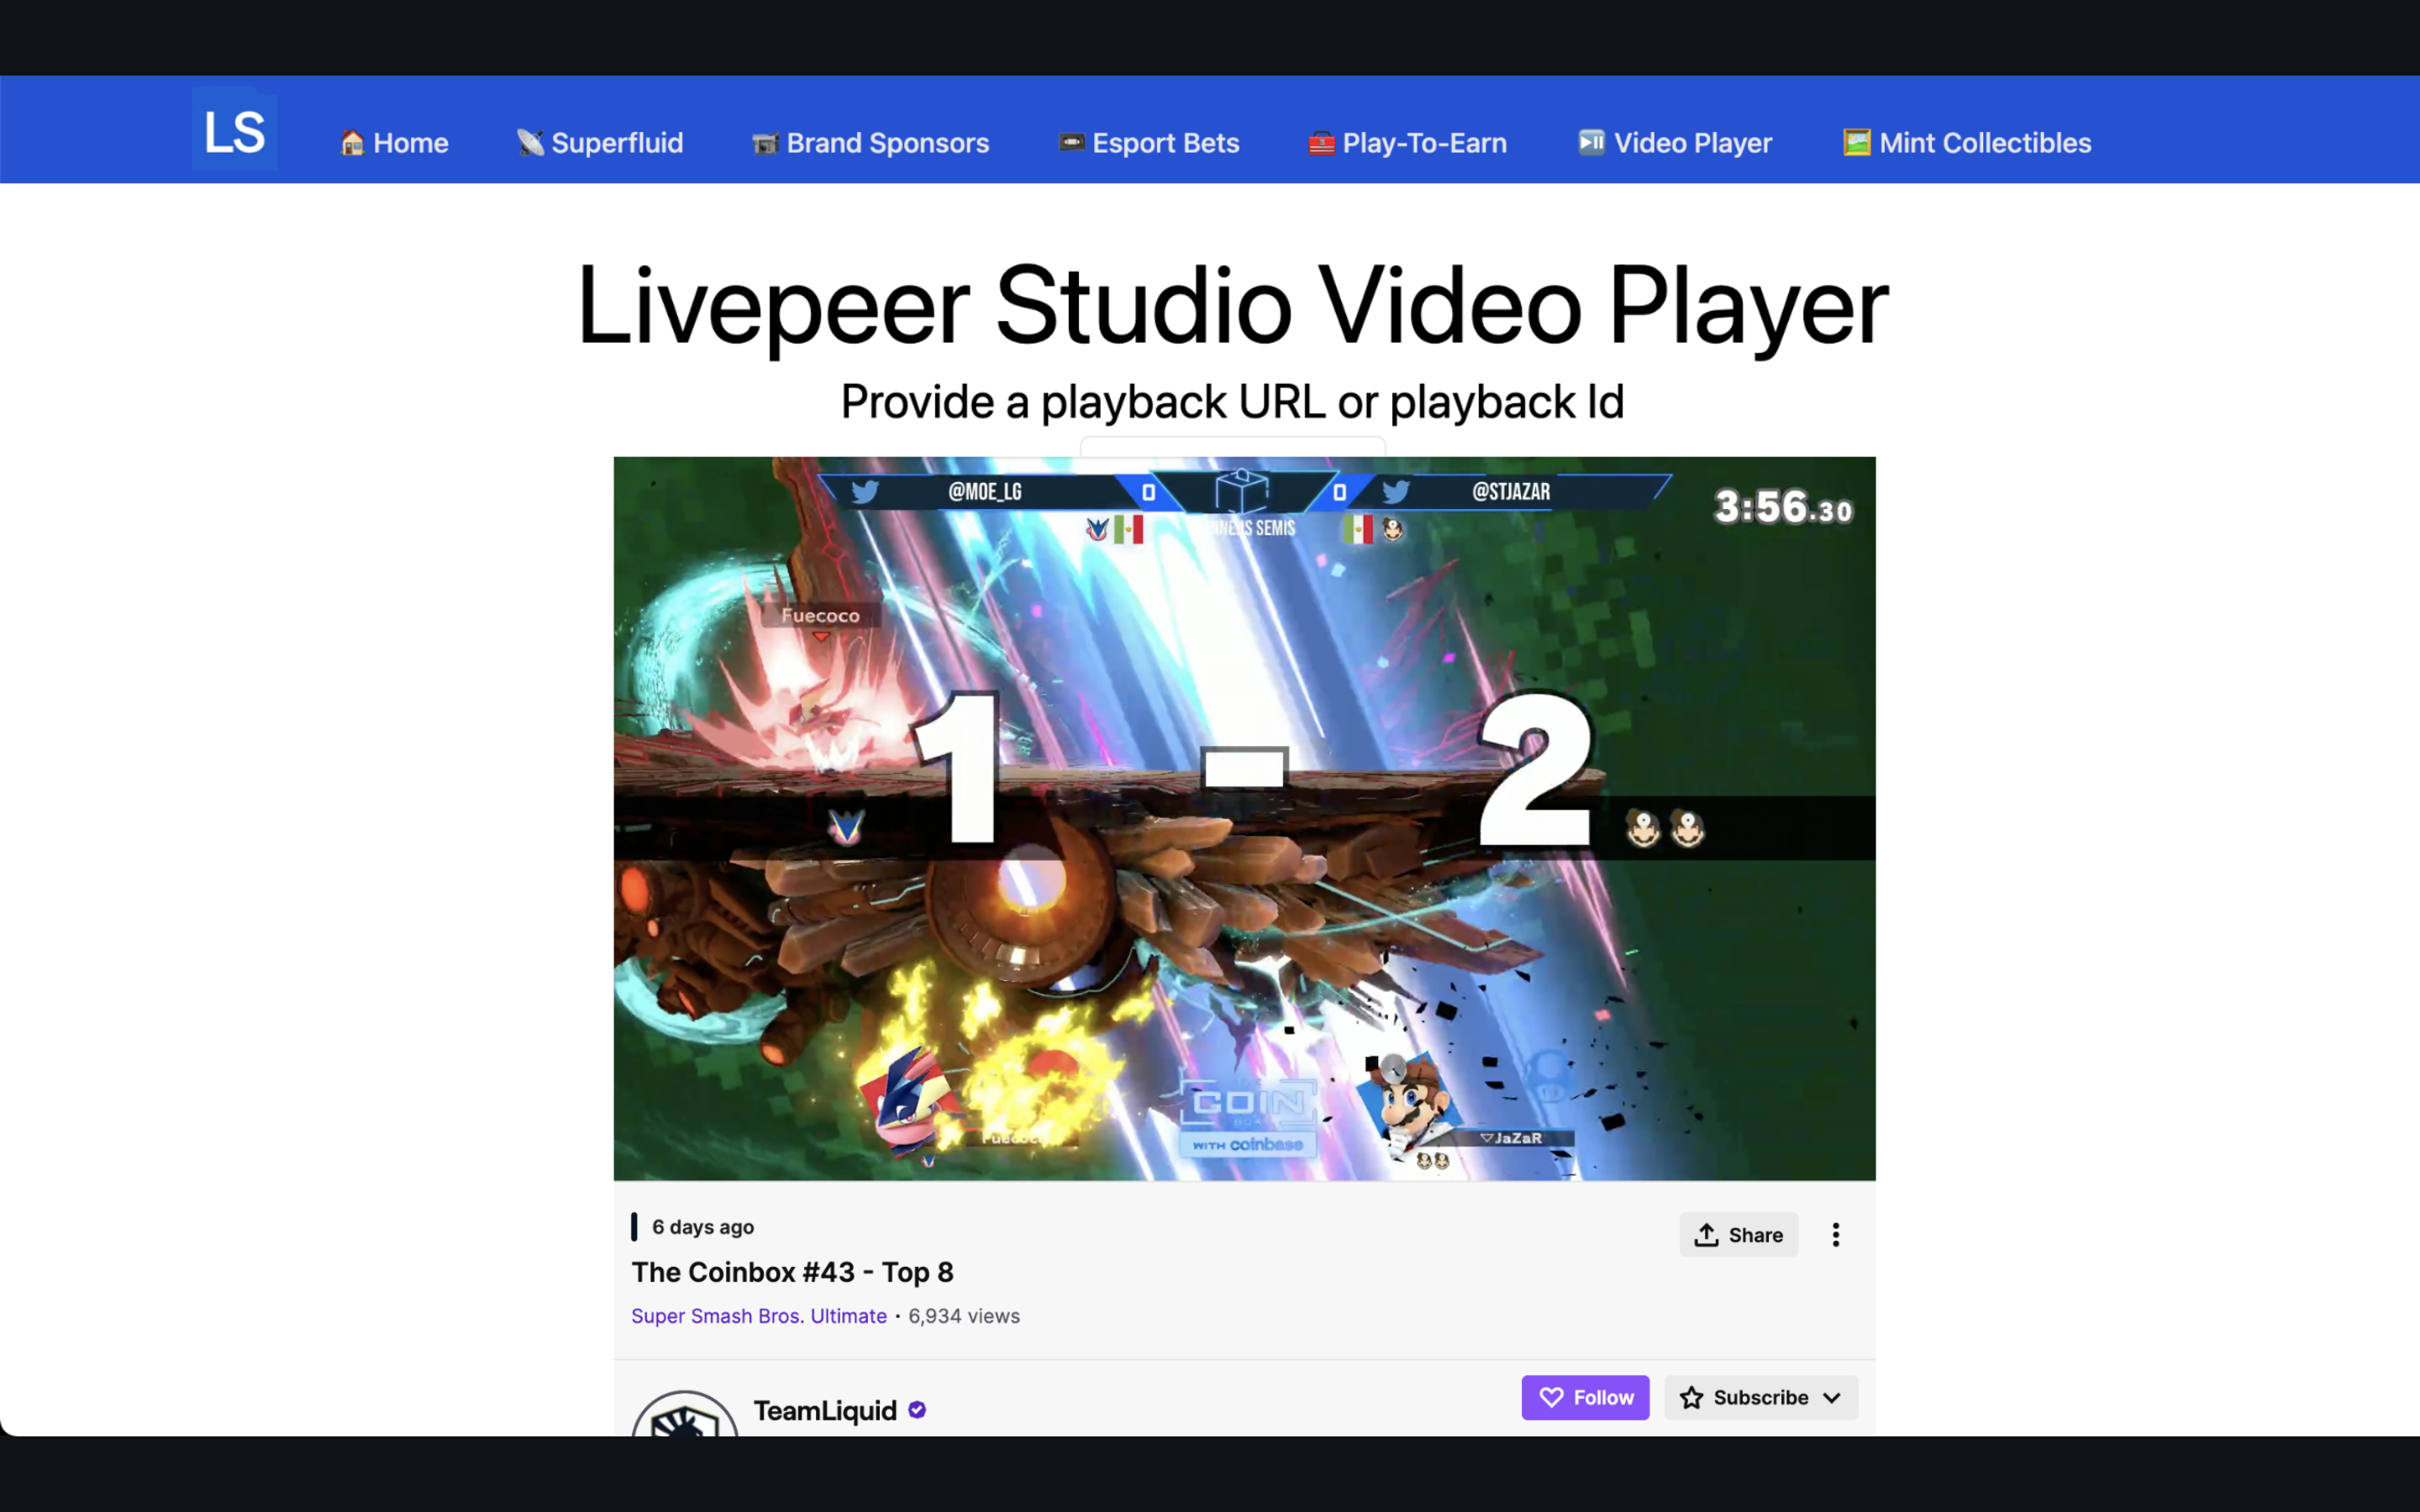Click the TeamLiquid verified badge

pos(917,1410)
